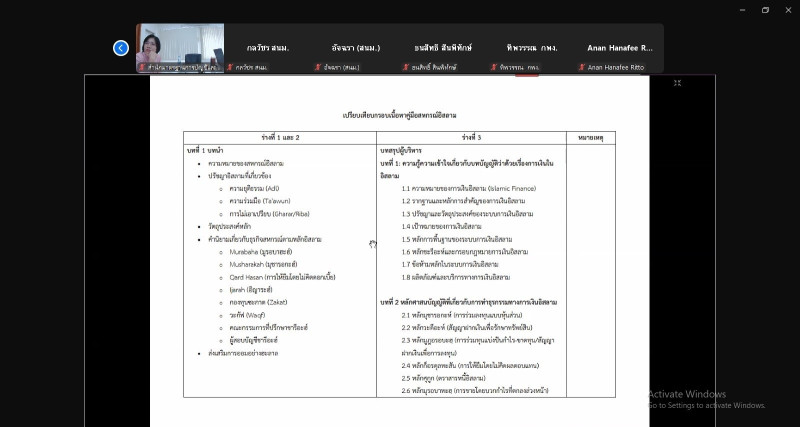Click the 'บทสรุปผู้บริหาร' heading
This screenshot has width=800, height=427.
(401, 150)
